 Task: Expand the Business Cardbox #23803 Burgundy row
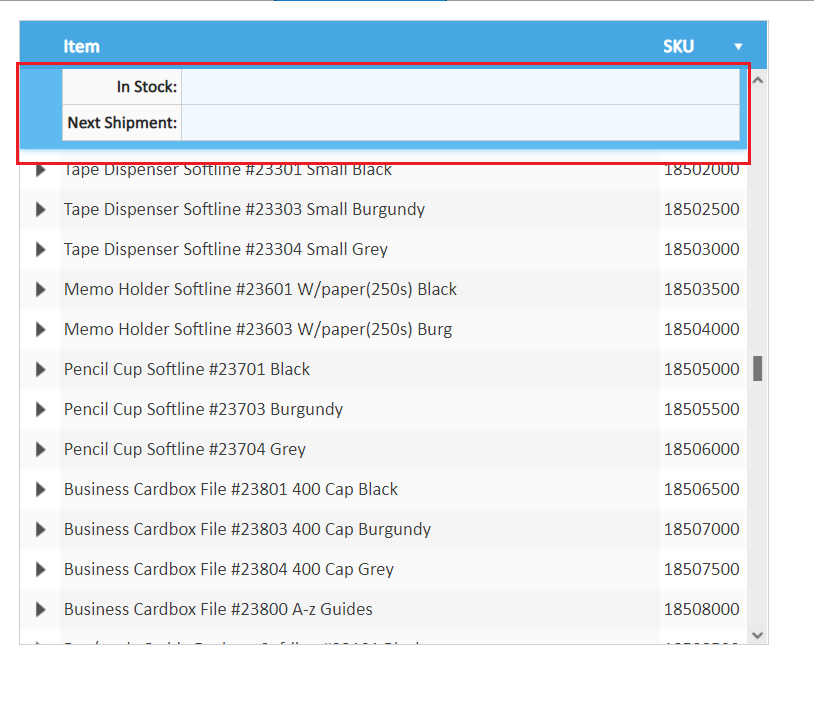click(x=40, y=529)
